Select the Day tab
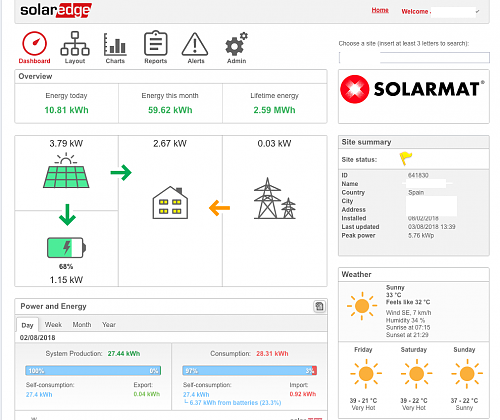Image resolution: width=500 pixels, height=420 pixels. (27, 325)
